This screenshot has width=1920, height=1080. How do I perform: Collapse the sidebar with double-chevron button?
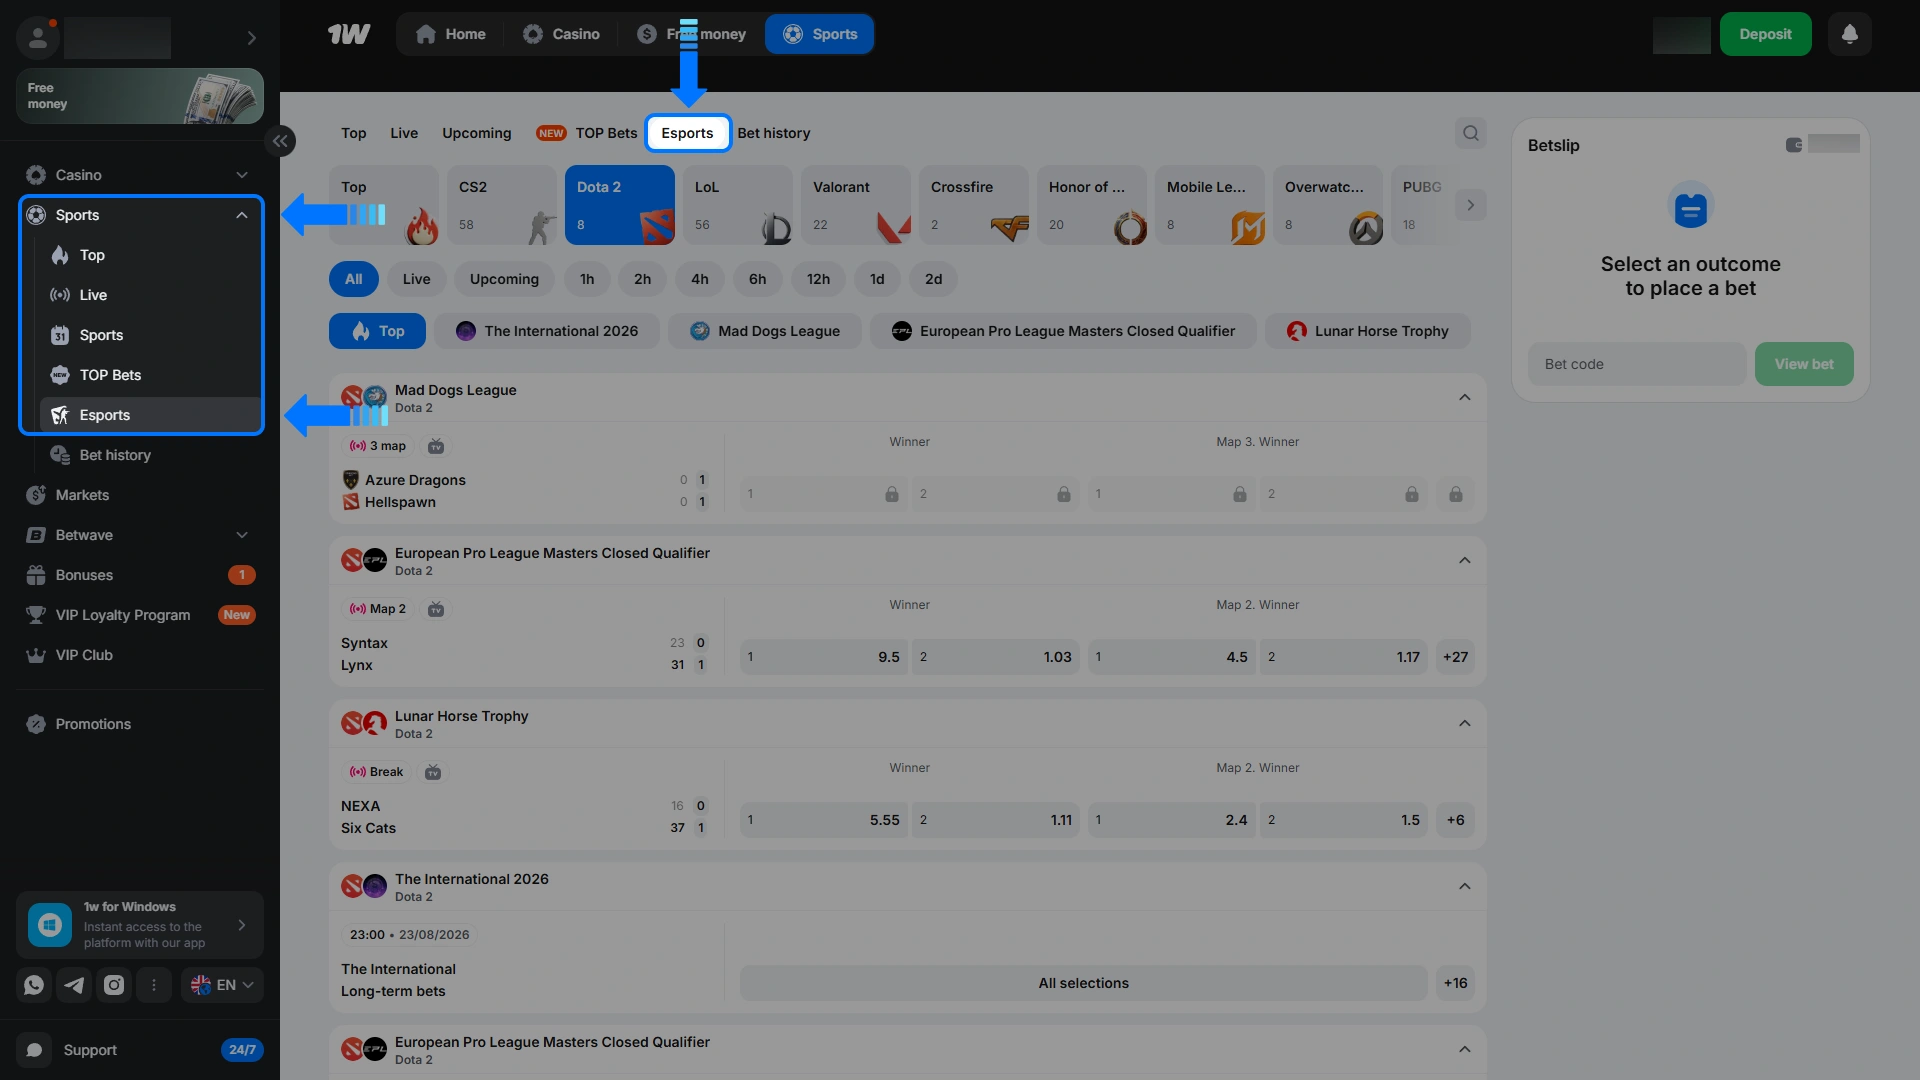click(280, 141)
